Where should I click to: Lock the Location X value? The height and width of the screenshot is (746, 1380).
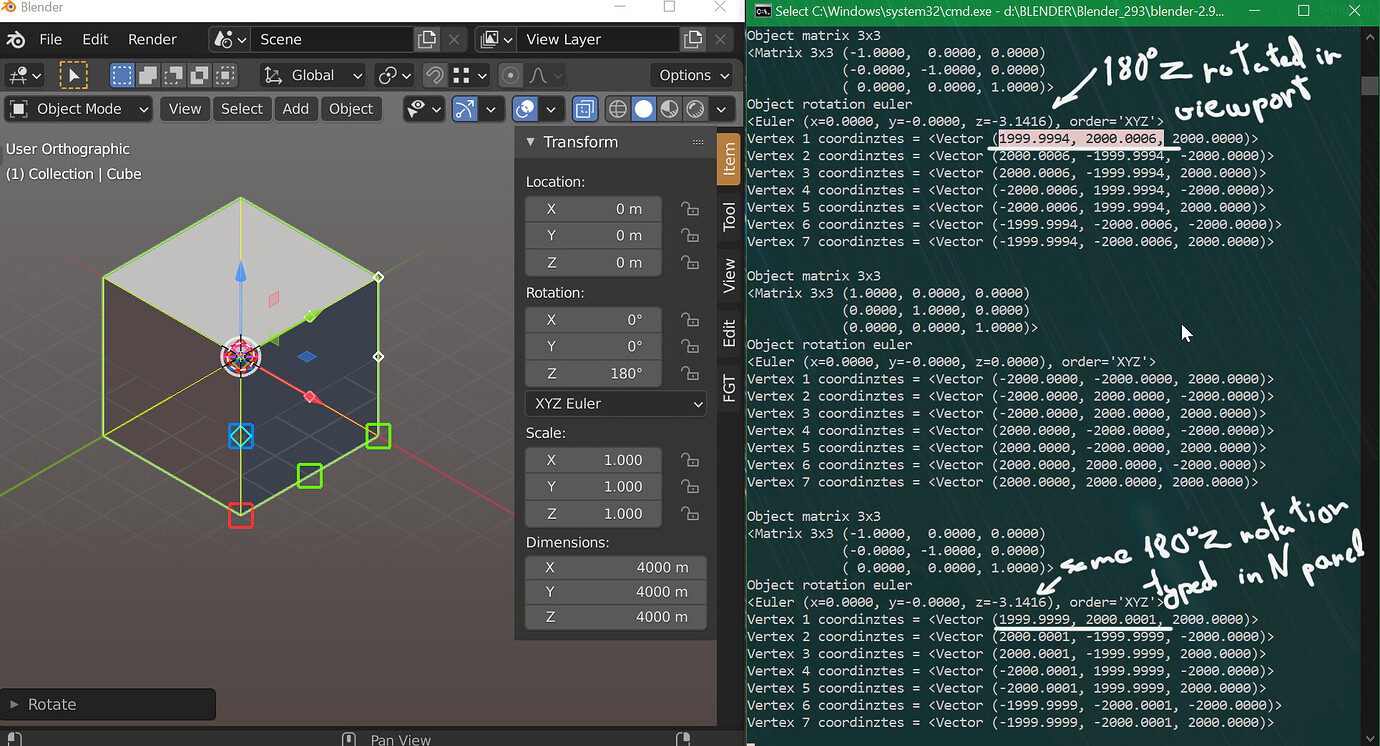689,209
